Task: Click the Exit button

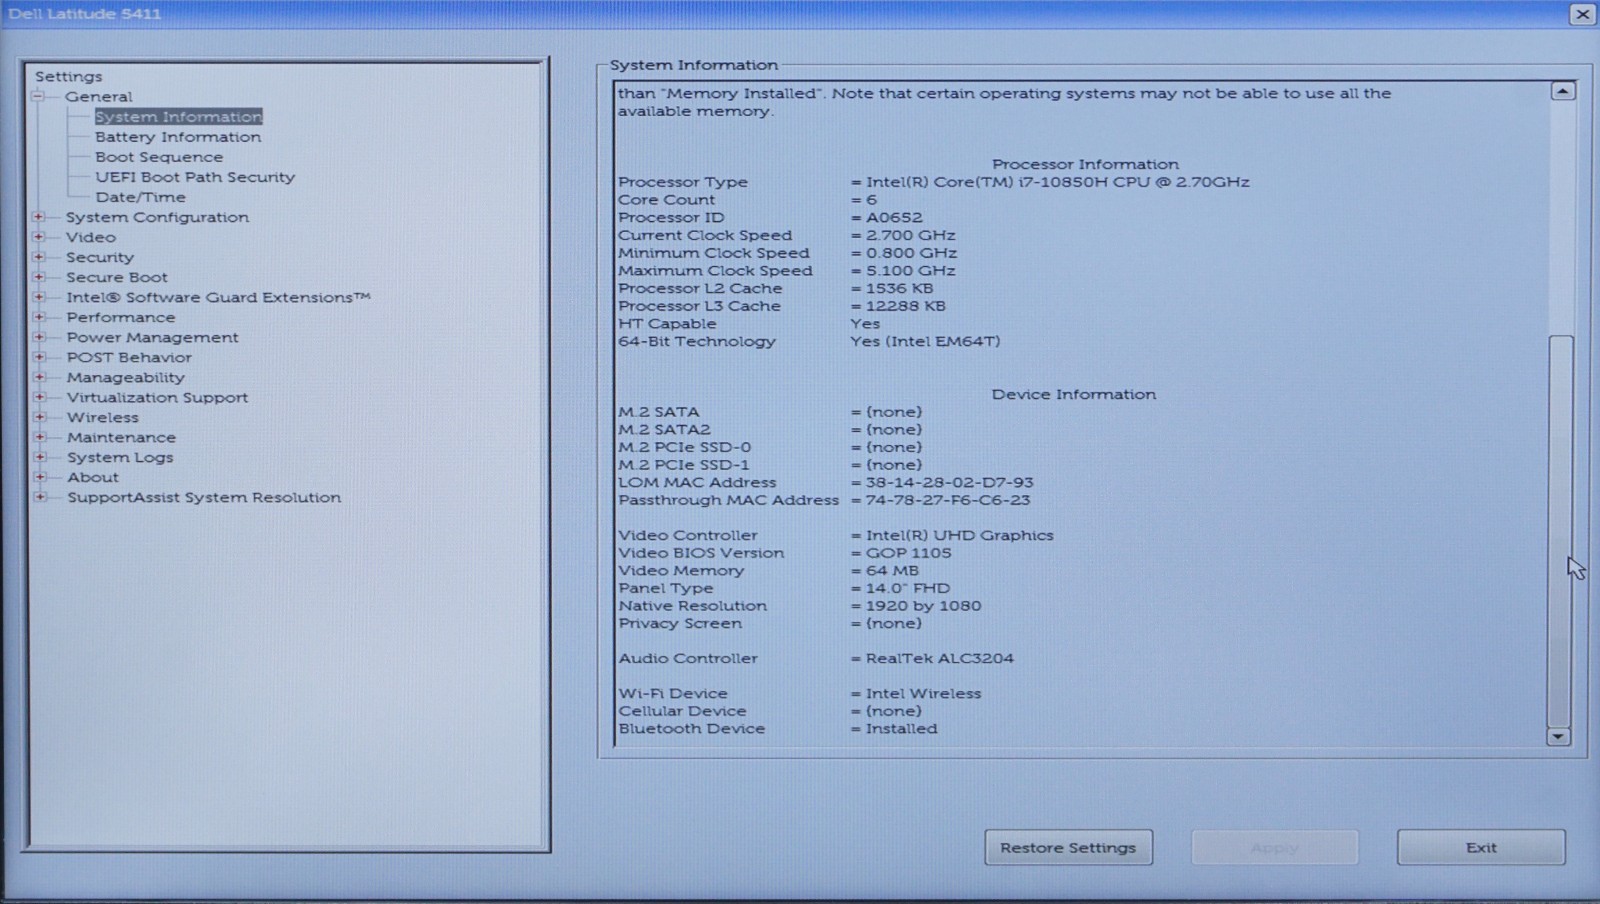Action: [1481, 847]
